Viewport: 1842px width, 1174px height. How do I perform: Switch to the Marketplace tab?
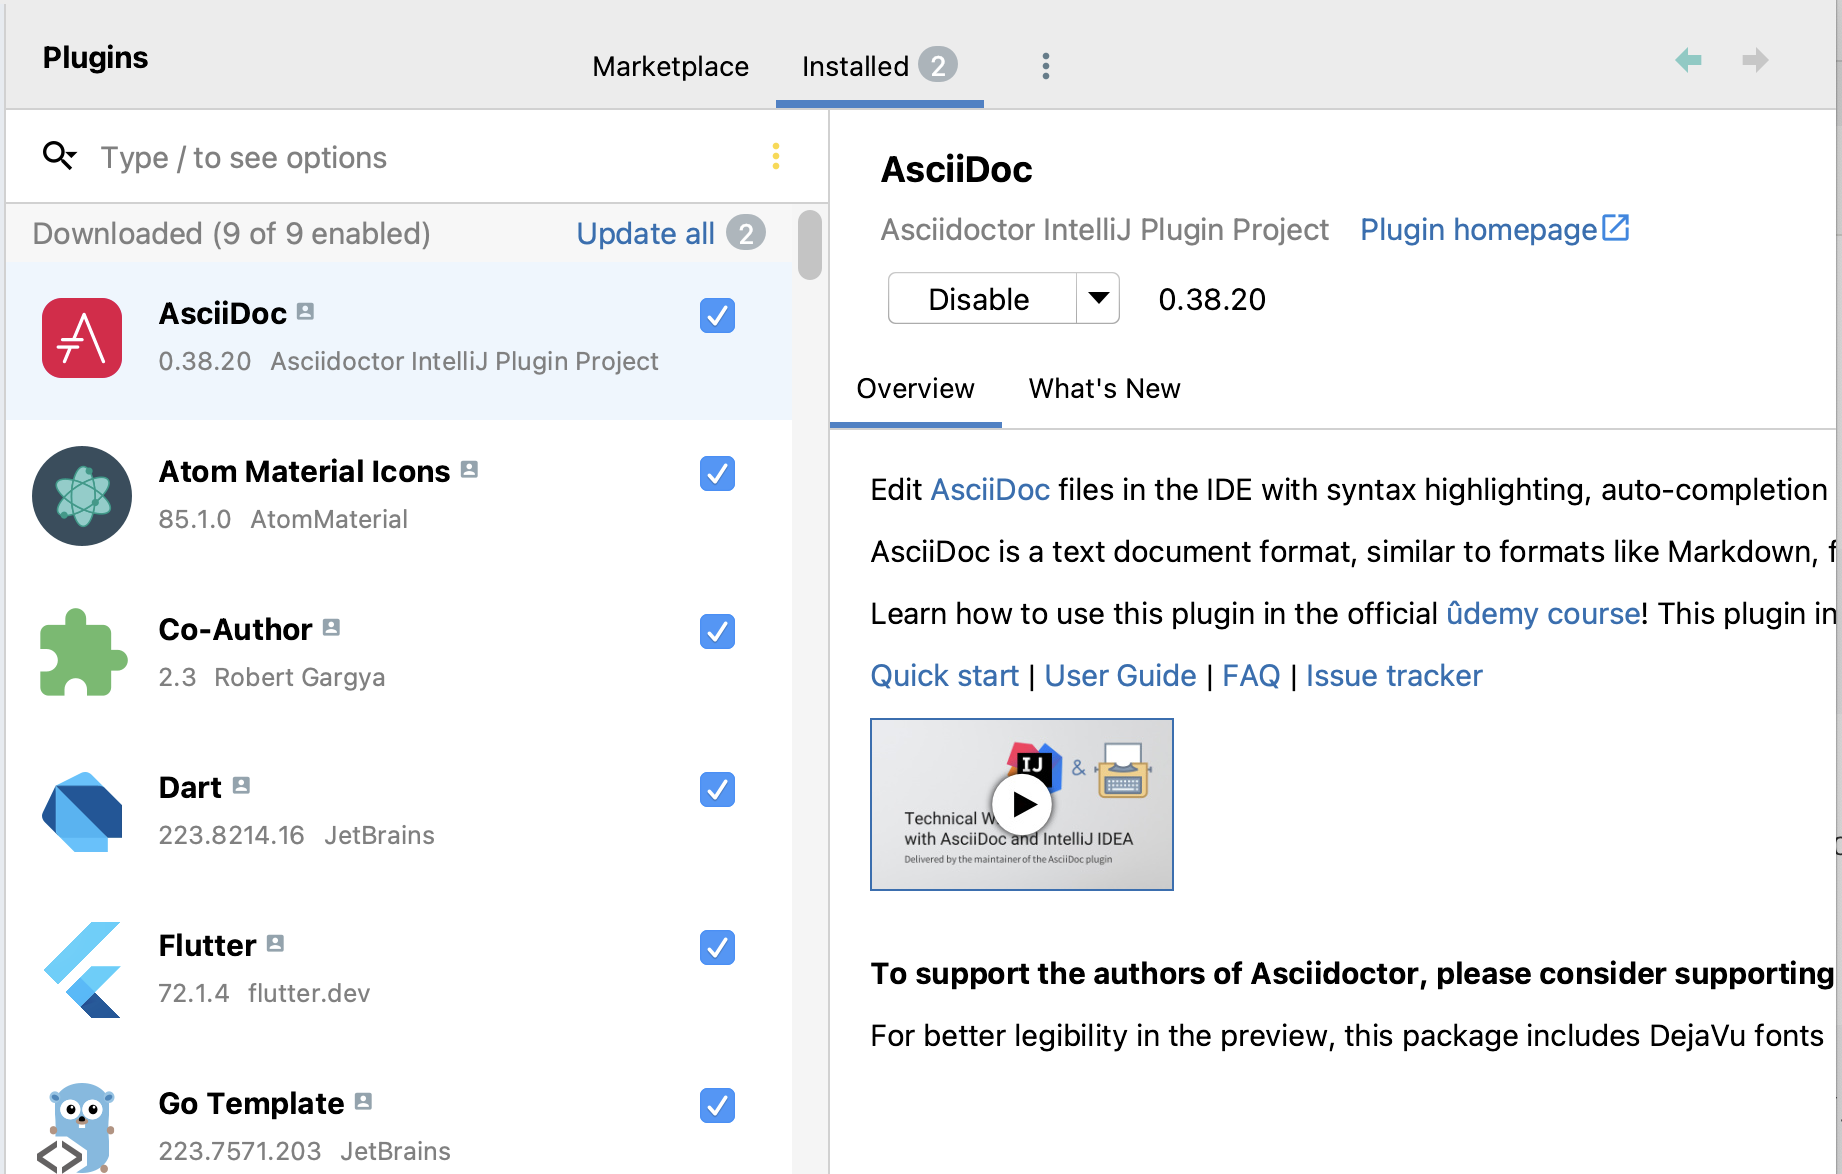[670, 66]
